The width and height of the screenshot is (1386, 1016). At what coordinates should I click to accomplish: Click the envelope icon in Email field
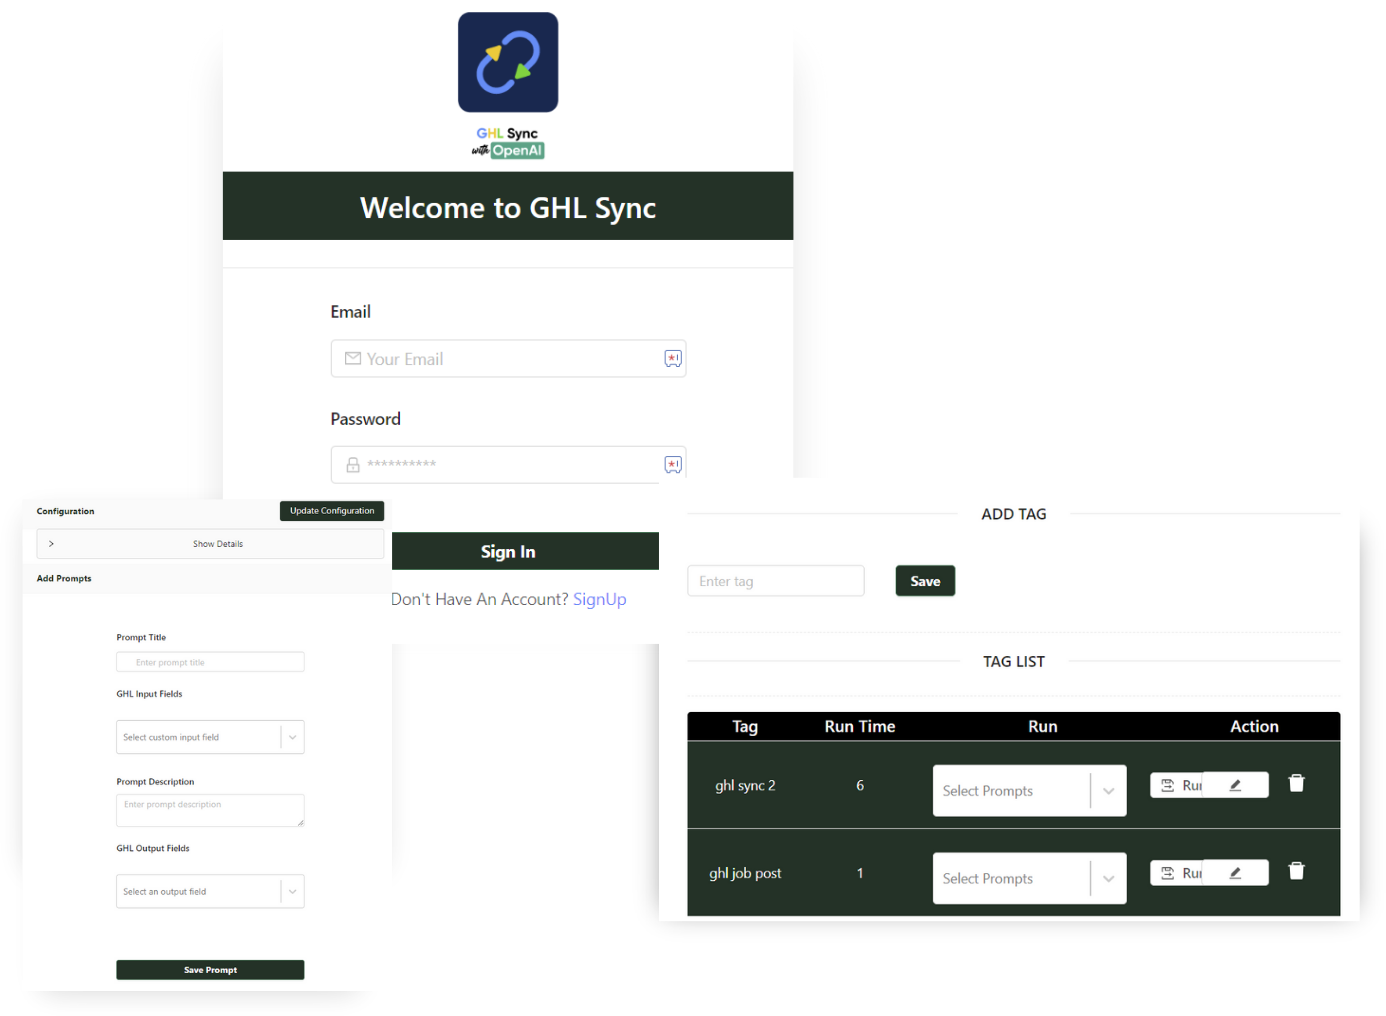click(353, 358)
